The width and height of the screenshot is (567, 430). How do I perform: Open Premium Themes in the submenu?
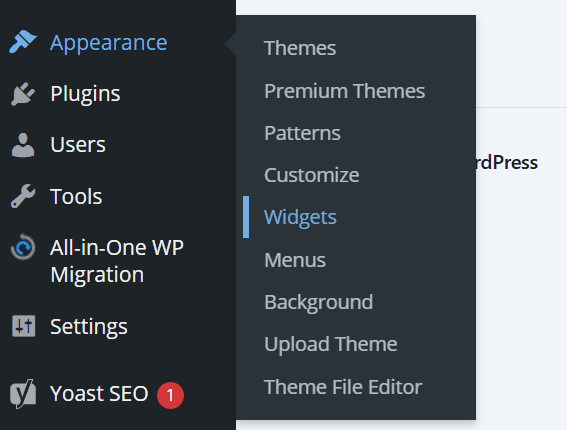(345, 91)
